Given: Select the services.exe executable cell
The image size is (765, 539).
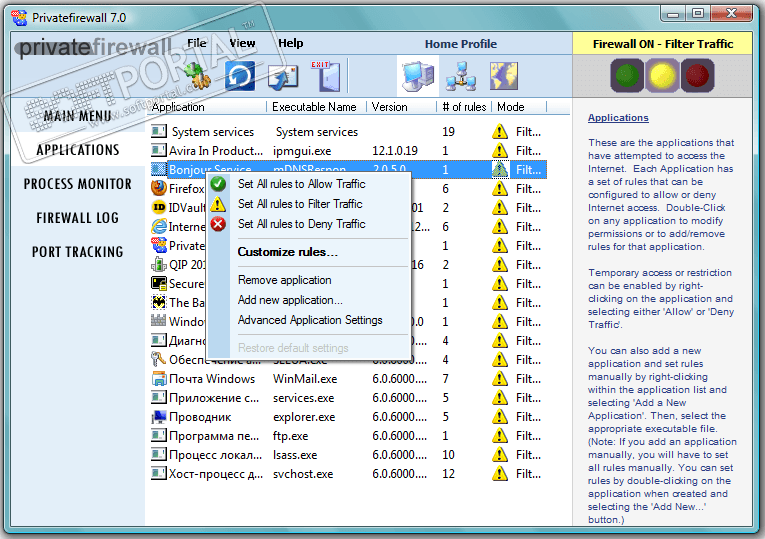Looking at the screenshot, I should click(x=303, y=398).
